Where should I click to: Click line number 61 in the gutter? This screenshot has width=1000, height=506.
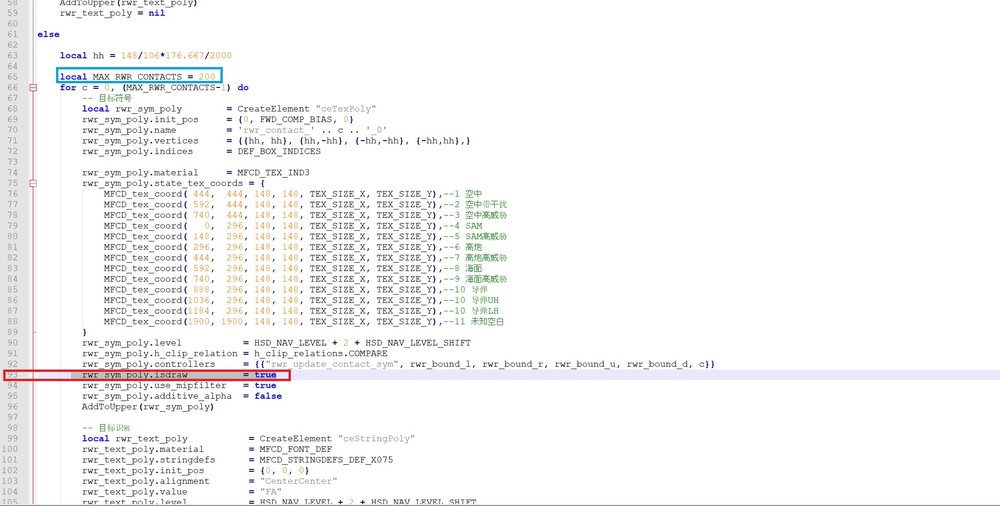coord(13,34)
